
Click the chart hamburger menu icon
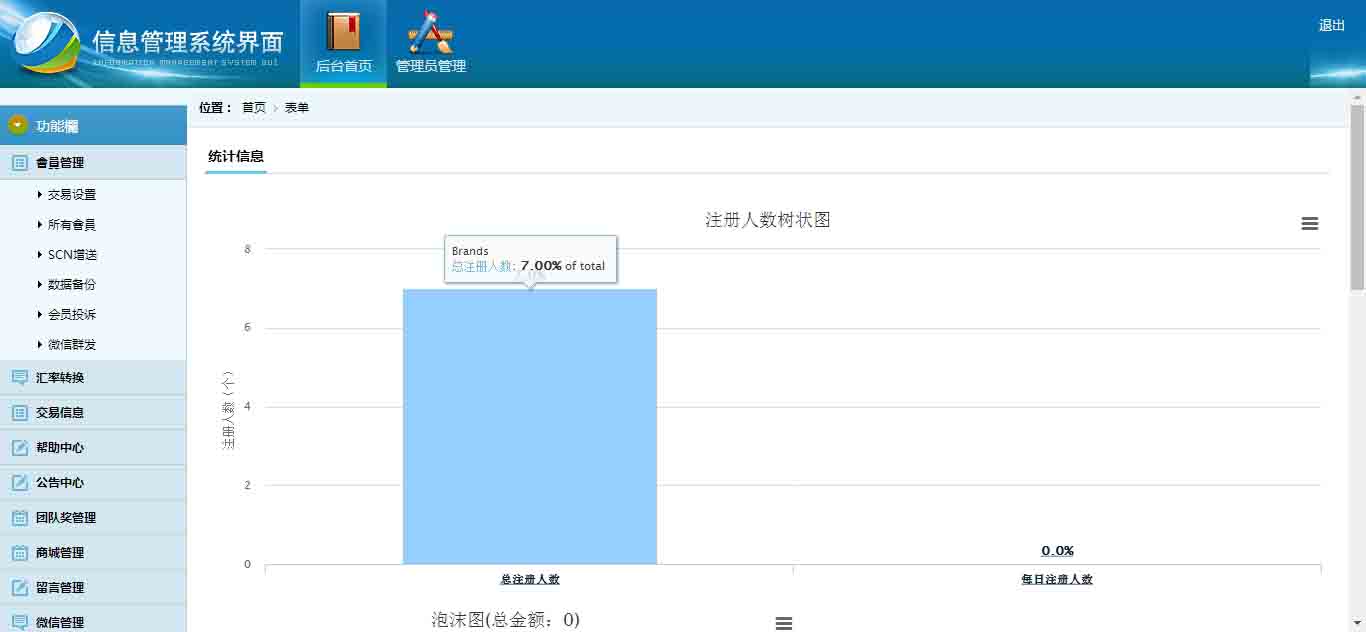pyautogui.click(x=1309, y=224)
